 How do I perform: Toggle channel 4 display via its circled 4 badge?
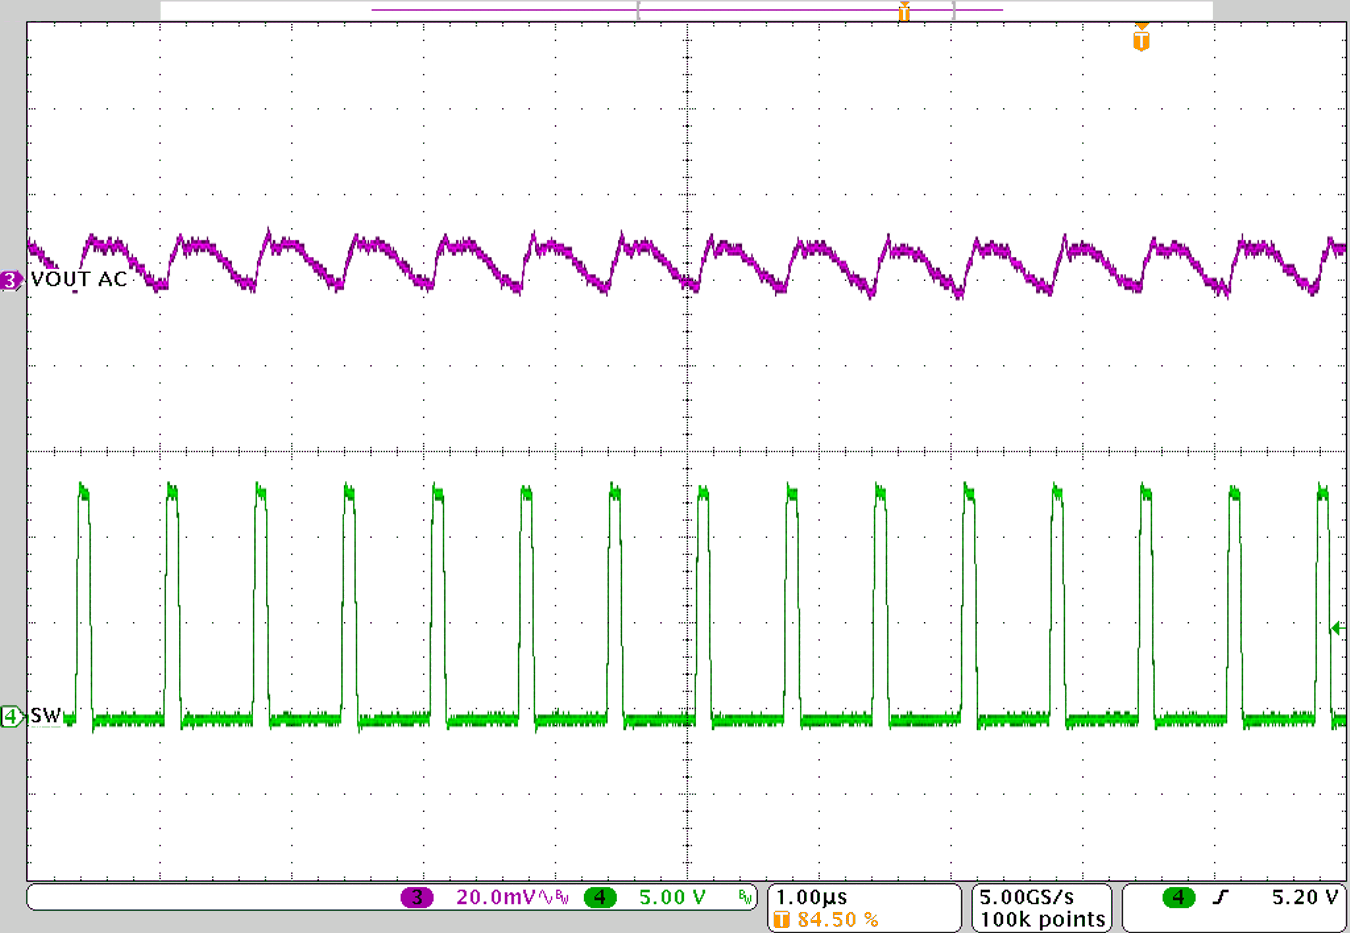(600, 898)
